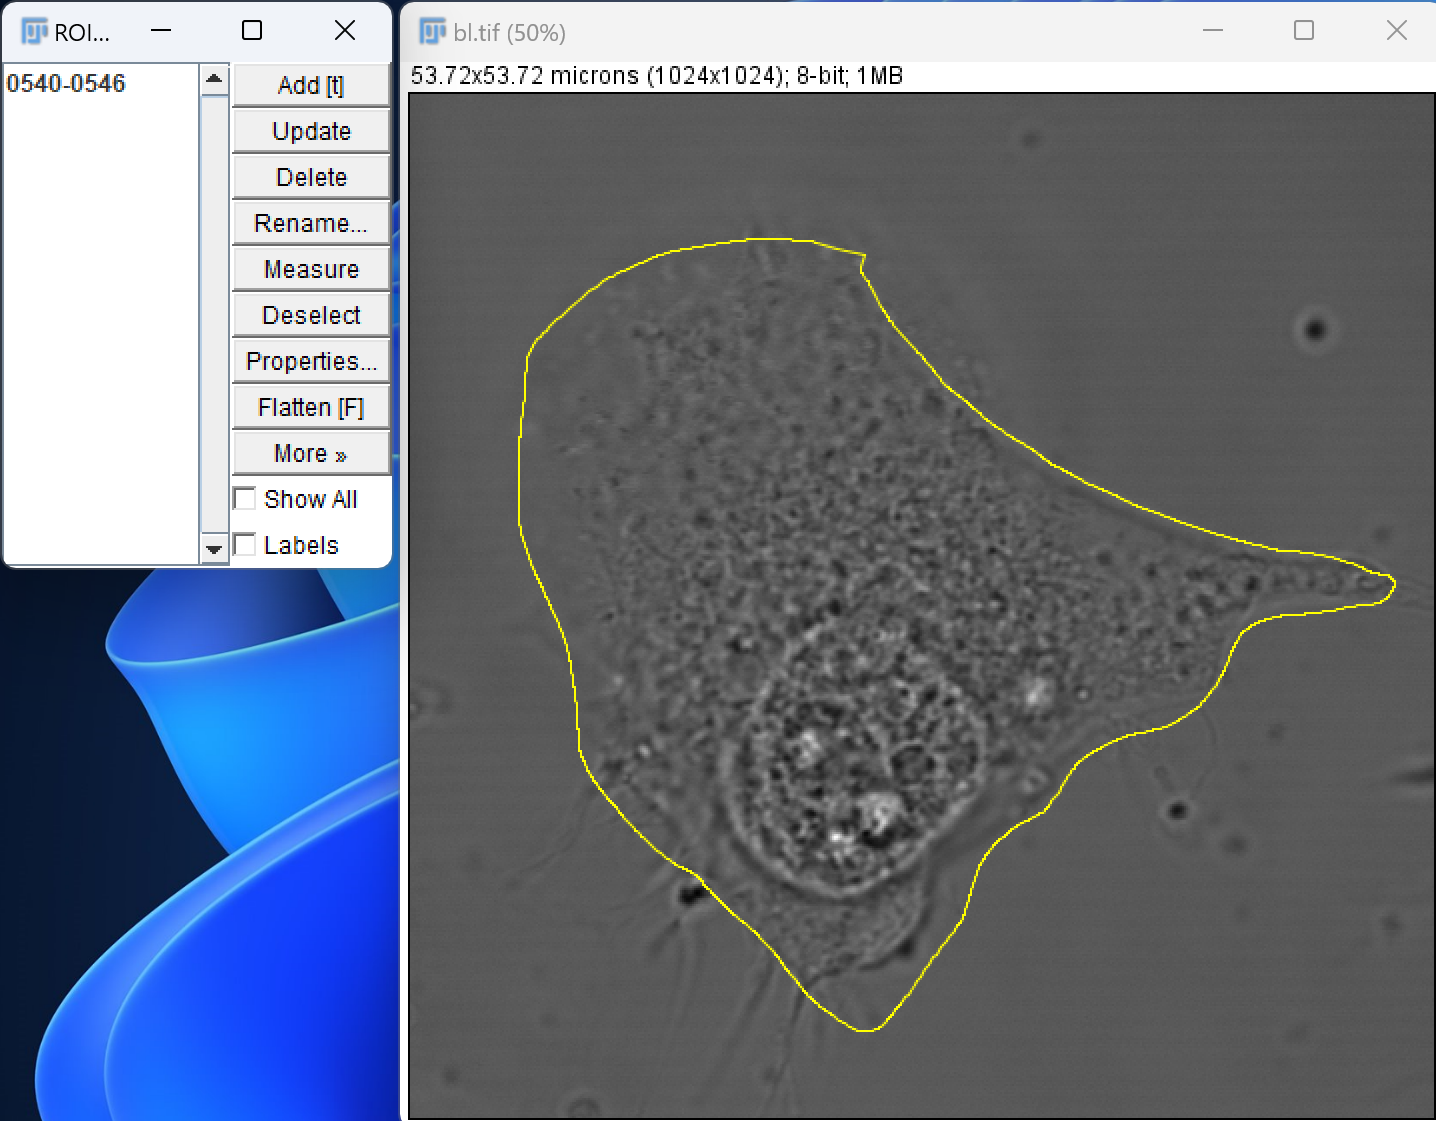Open the Rename... dialog

pyautogui.click(x=311, y=223)
